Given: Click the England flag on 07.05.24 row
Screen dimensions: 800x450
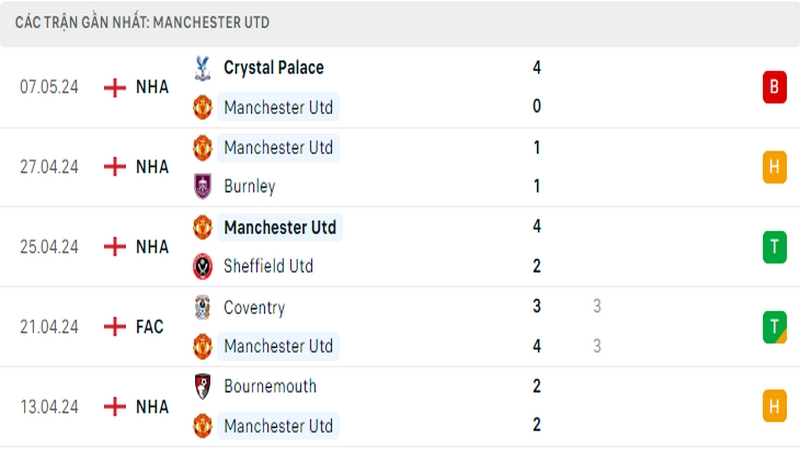Looking at the screenshot, I should 115,88.
